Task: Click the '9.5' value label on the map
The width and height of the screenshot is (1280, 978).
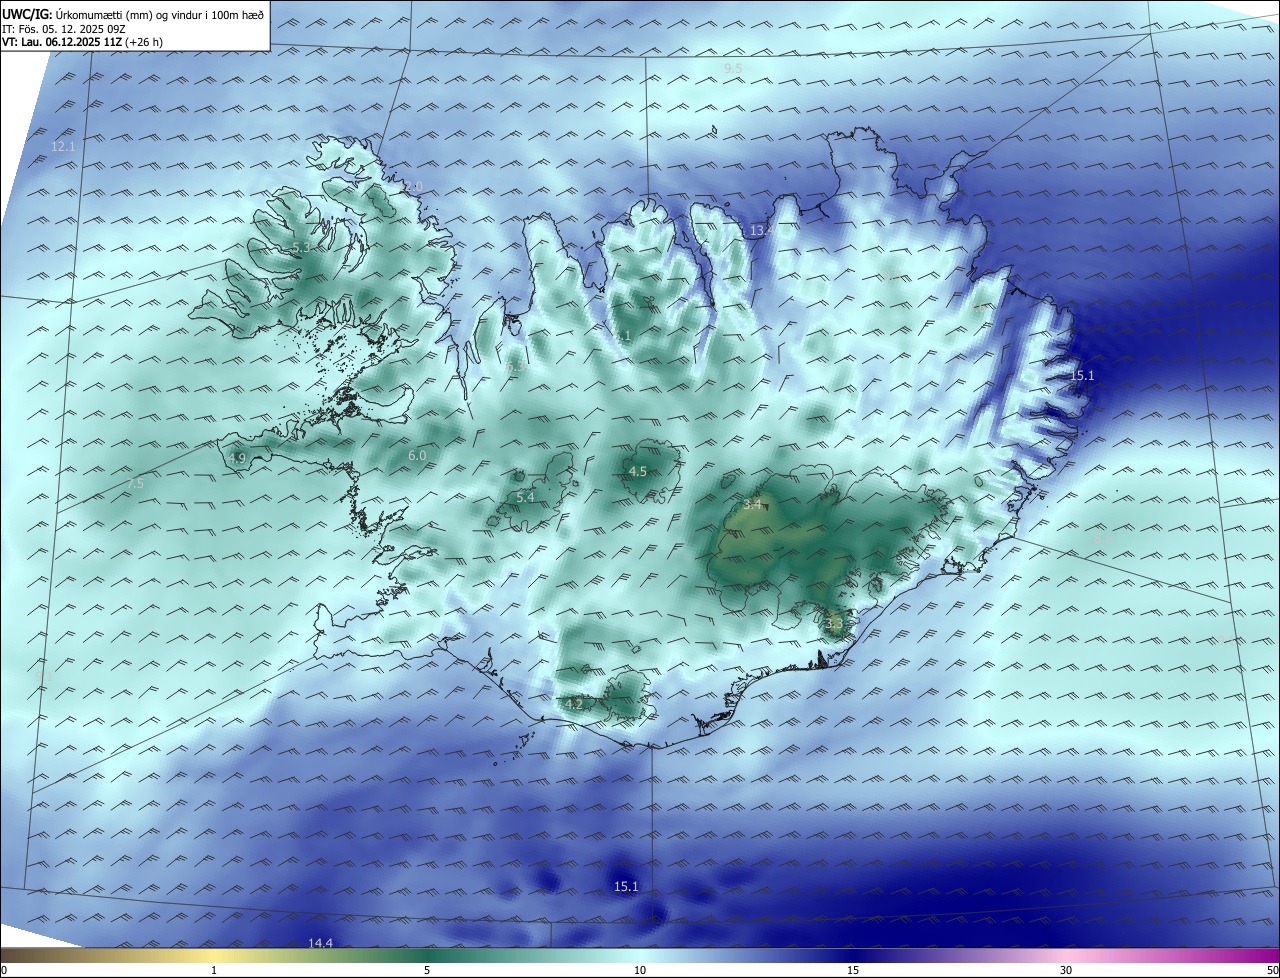Action: point(733,68)
